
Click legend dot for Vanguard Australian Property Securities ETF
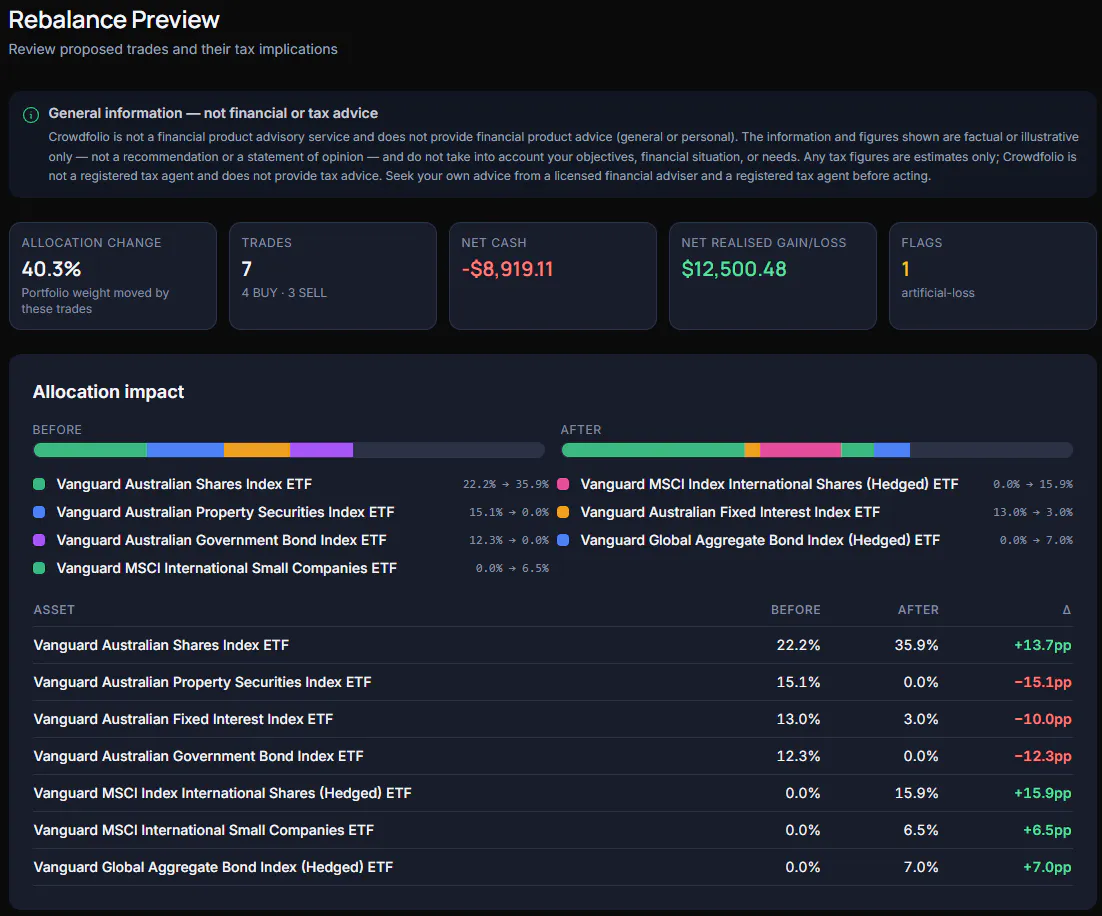(x=39, y=512)
